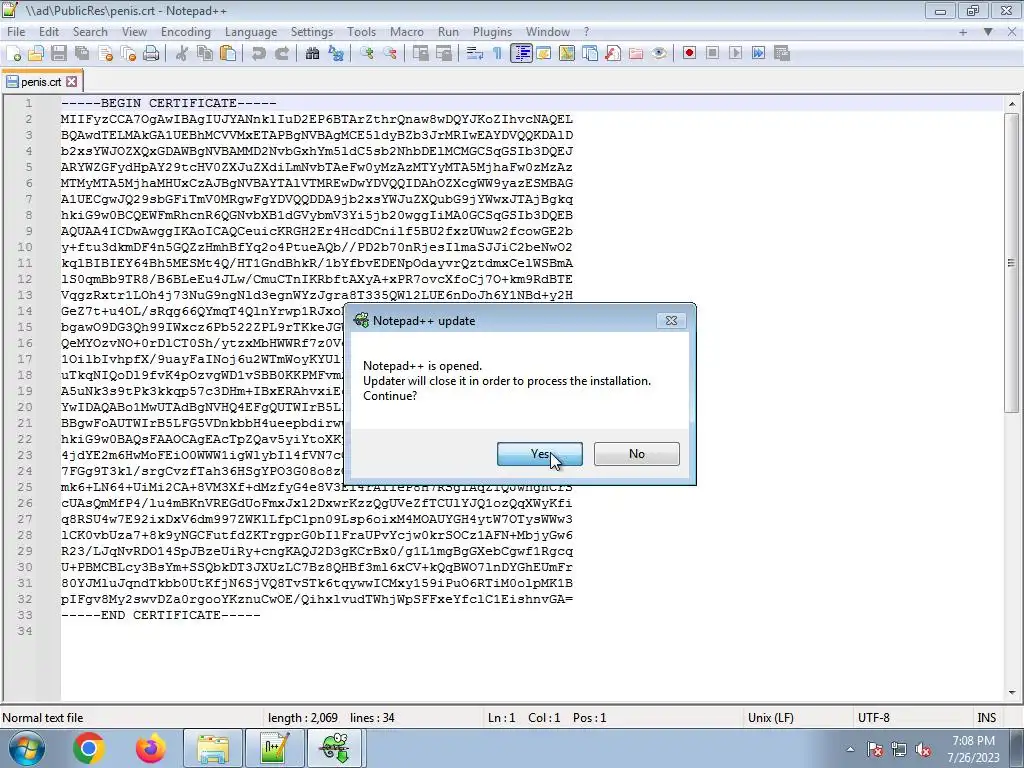Click the END CERTIFICATE line
Screen dimensions: 1024x768
[161, 615]
